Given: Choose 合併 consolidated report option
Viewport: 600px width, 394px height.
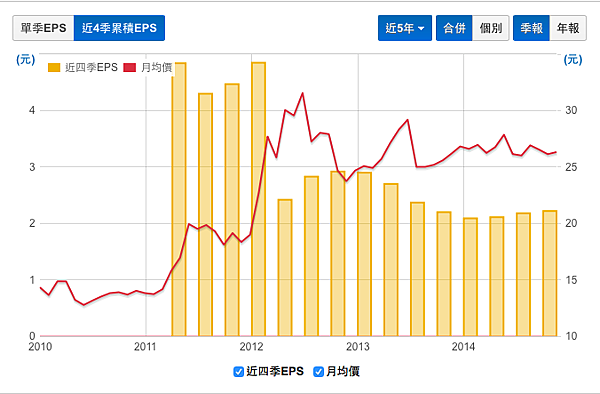Looking at the screenshot, I should (454, 28).
